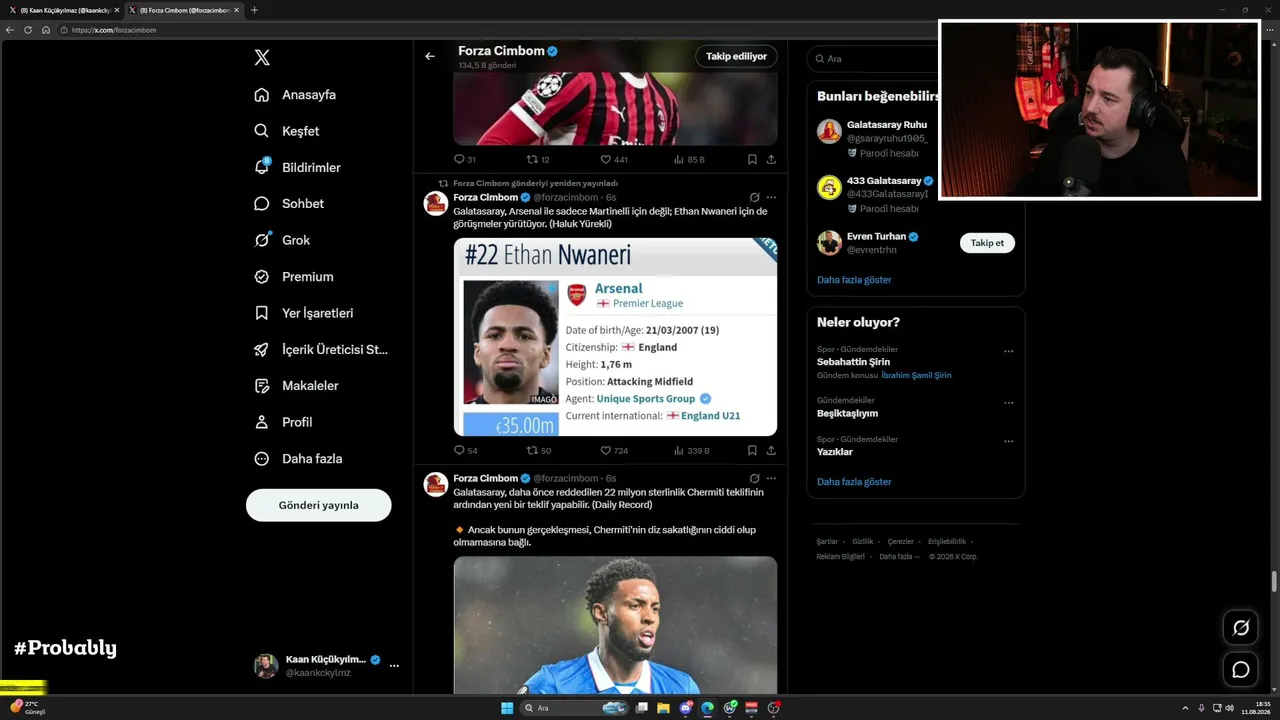This screenshot has width=1280, height=720.
Task: Share the tweet with 441 likes
Action: (771, 159)
